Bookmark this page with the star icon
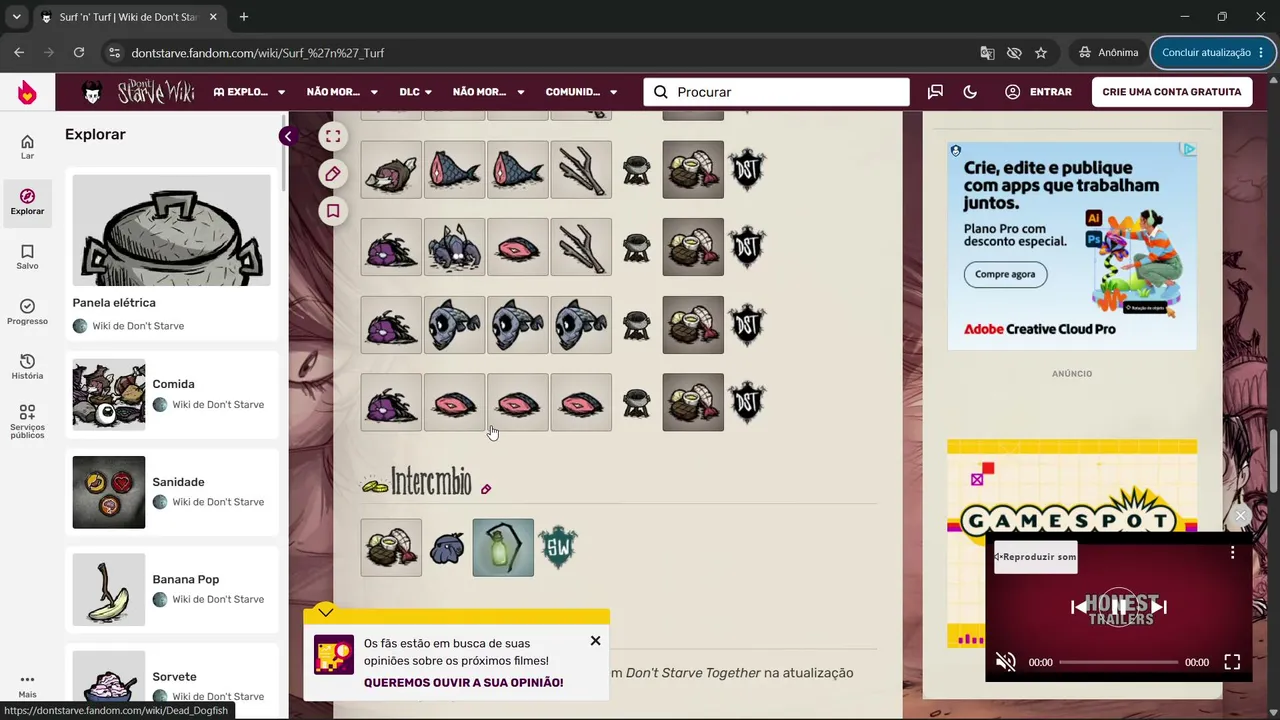Viewport: 1280px width, 720px height. [1041, 52]
